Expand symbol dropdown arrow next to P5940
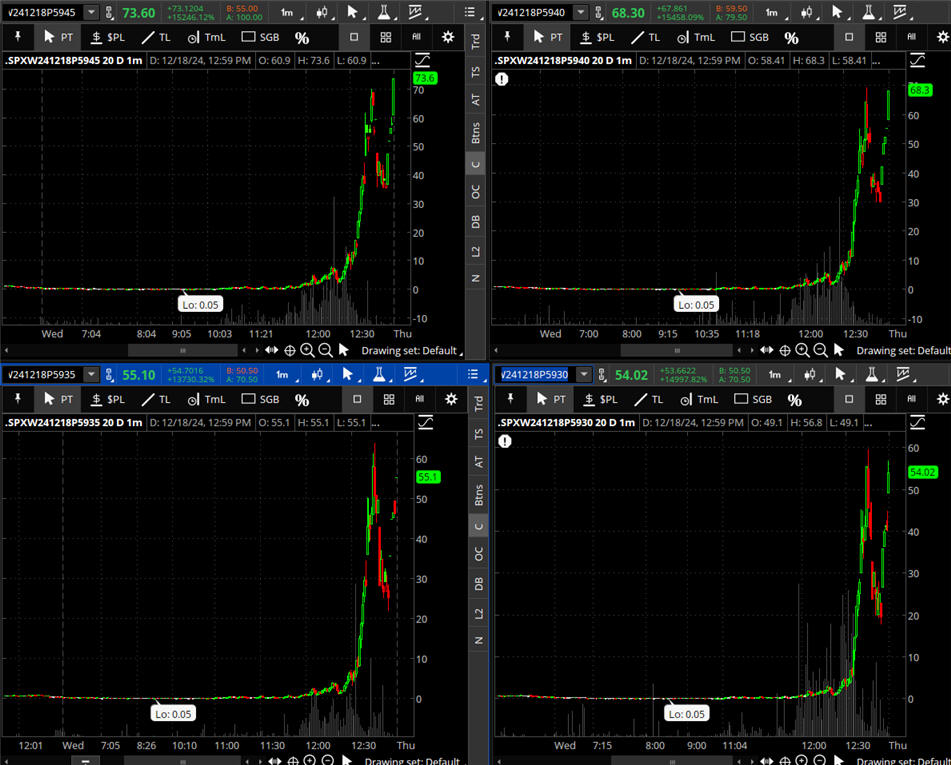The image size is (951, 765). (x=580, y=12)
